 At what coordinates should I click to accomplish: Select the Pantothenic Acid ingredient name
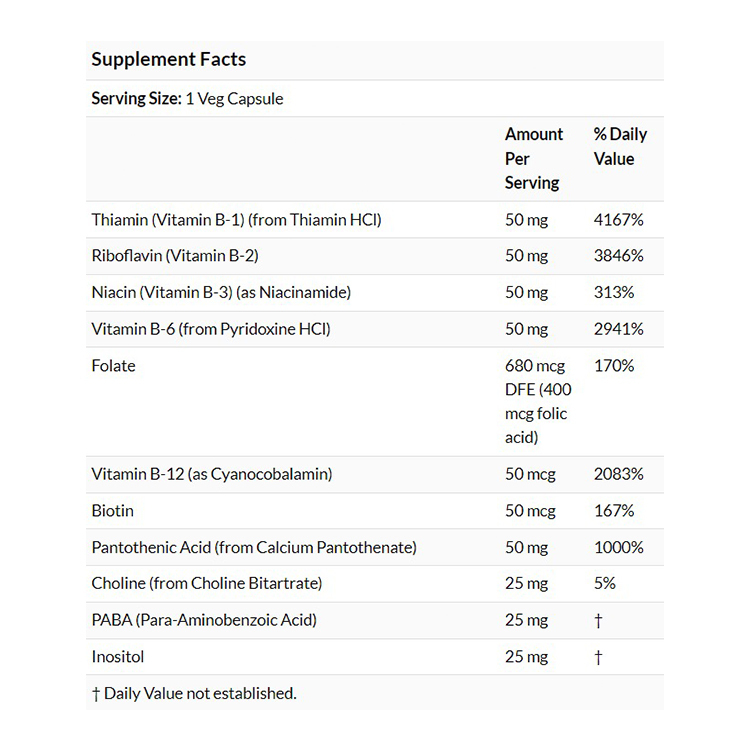tap(253, 547)
